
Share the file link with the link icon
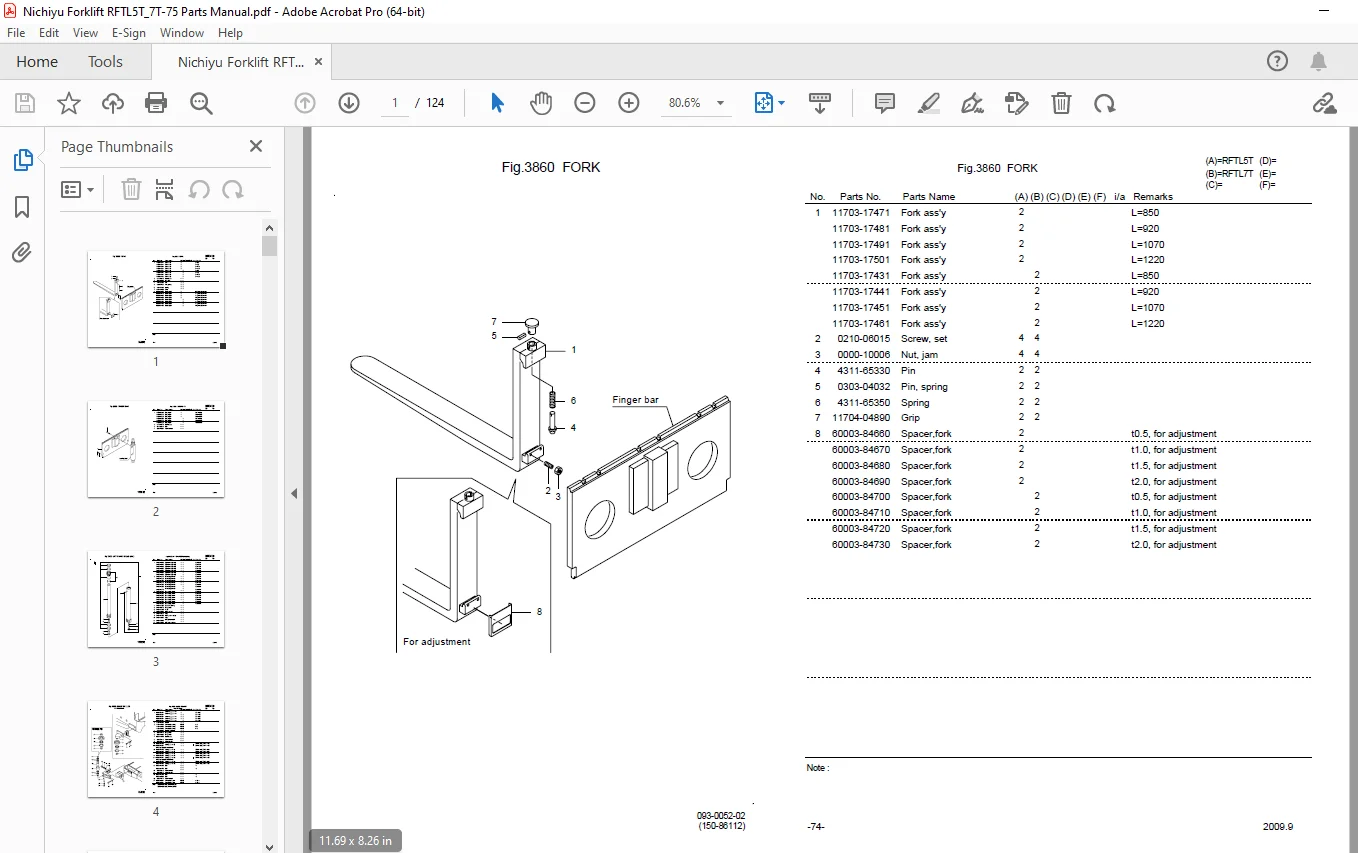click(x=1325, y=103)
